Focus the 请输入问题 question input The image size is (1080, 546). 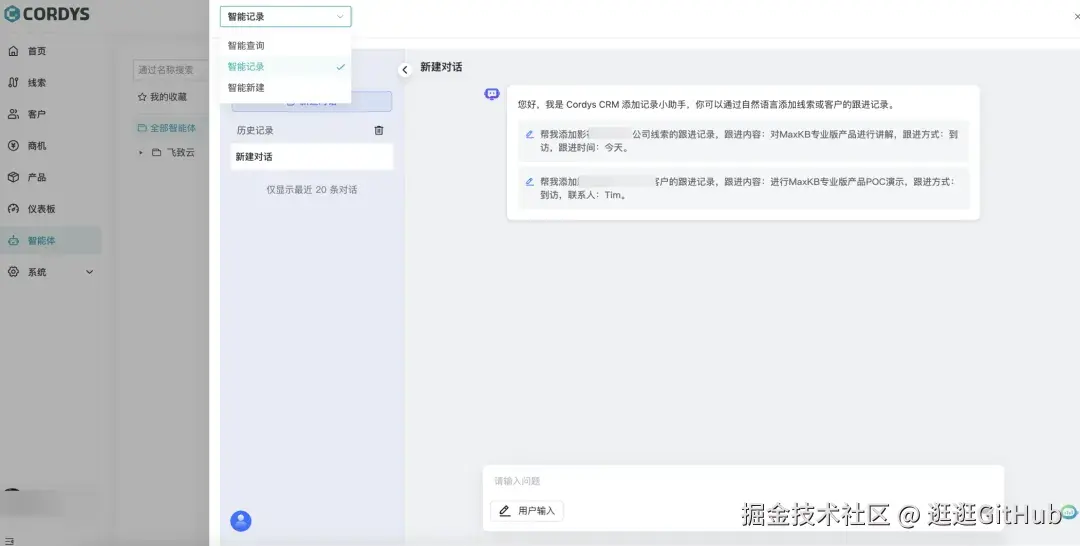click(x=742, y=481)
